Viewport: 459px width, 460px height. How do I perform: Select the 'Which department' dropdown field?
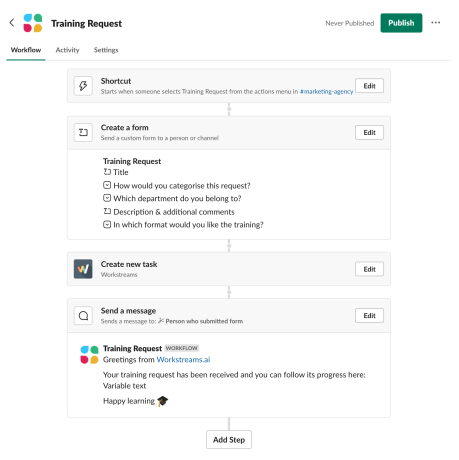pos(172,199)
